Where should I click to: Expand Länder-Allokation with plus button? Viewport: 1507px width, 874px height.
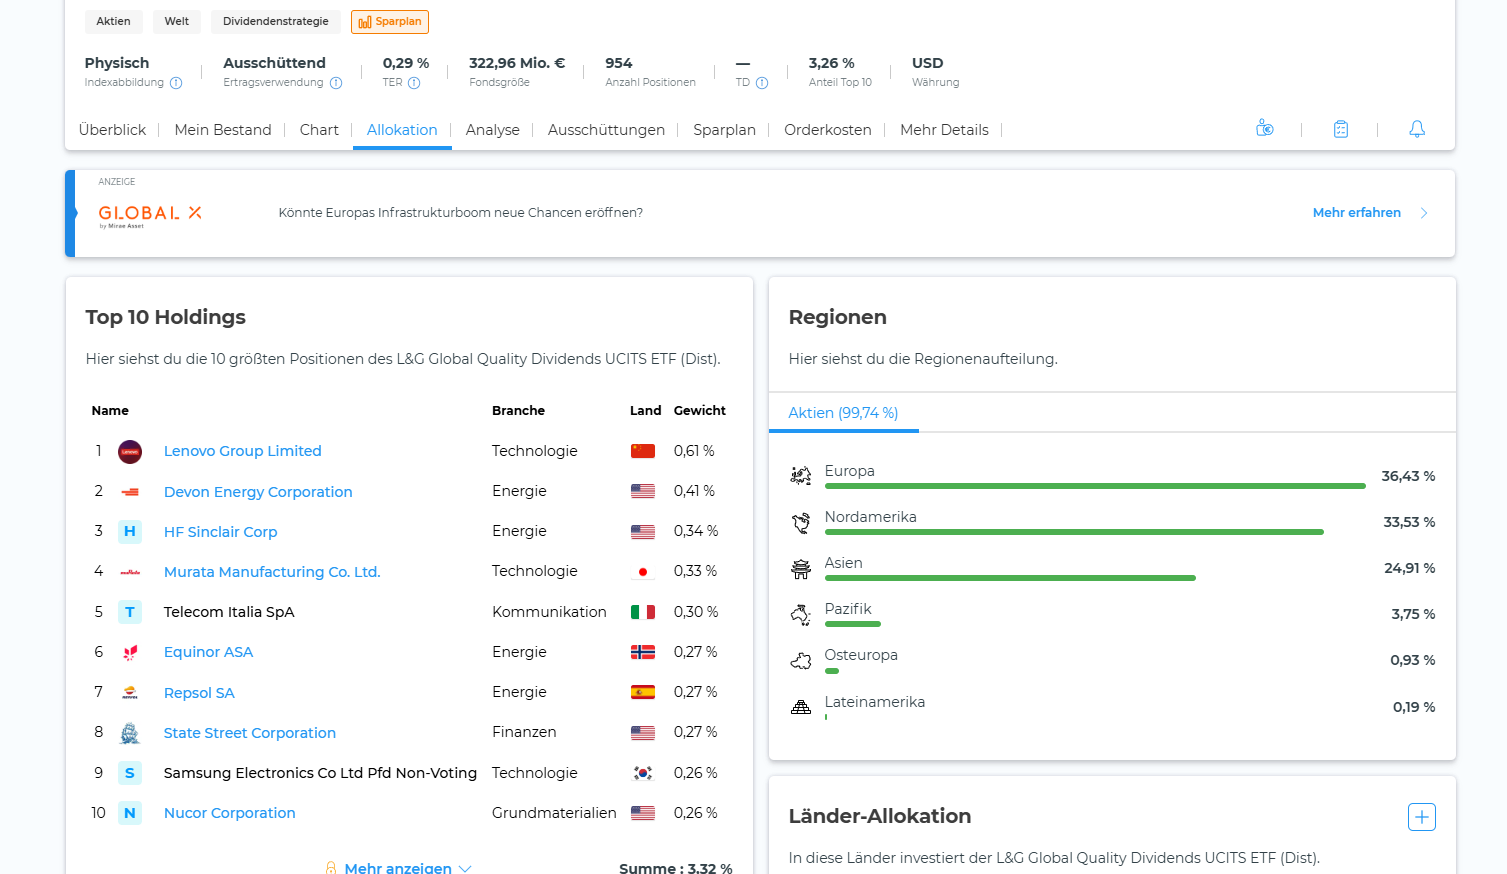tap(1422, 817)
